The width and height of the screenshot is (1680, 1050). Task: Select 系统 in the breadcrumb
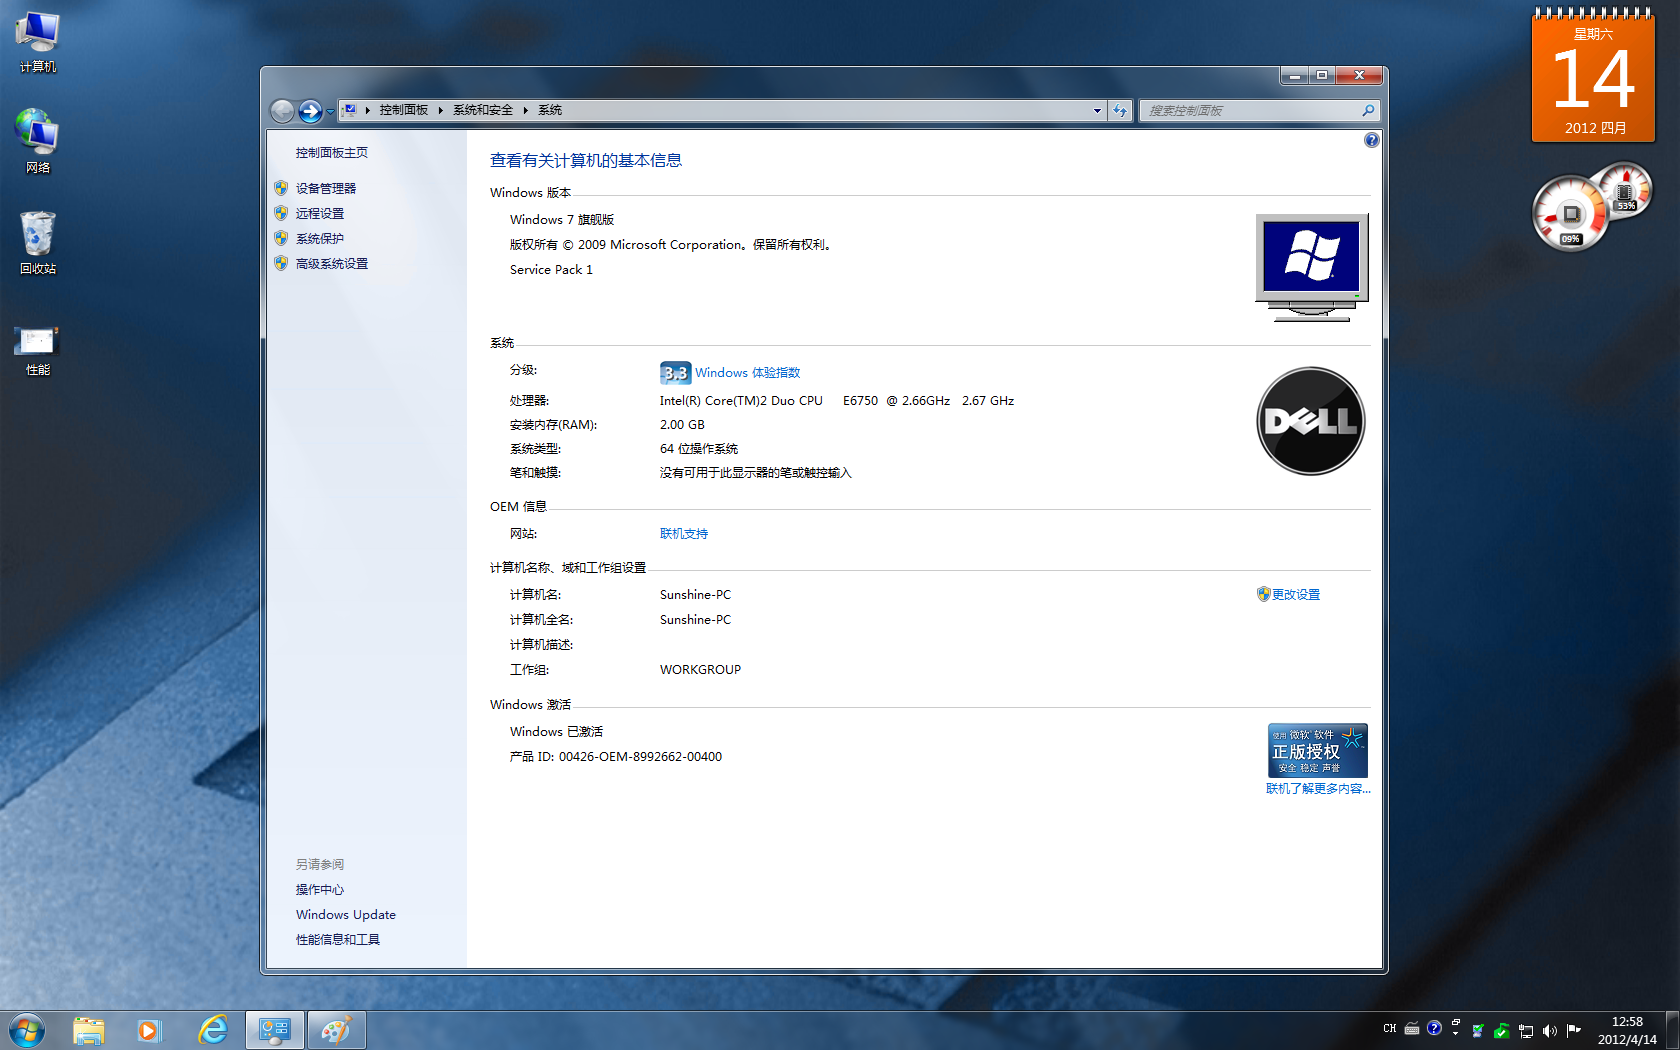pos(550,110)
